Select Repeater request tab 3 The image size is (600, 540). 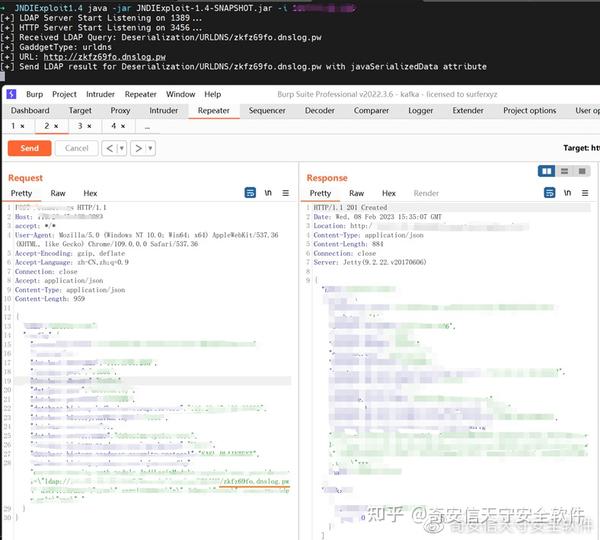pos(80,126)
